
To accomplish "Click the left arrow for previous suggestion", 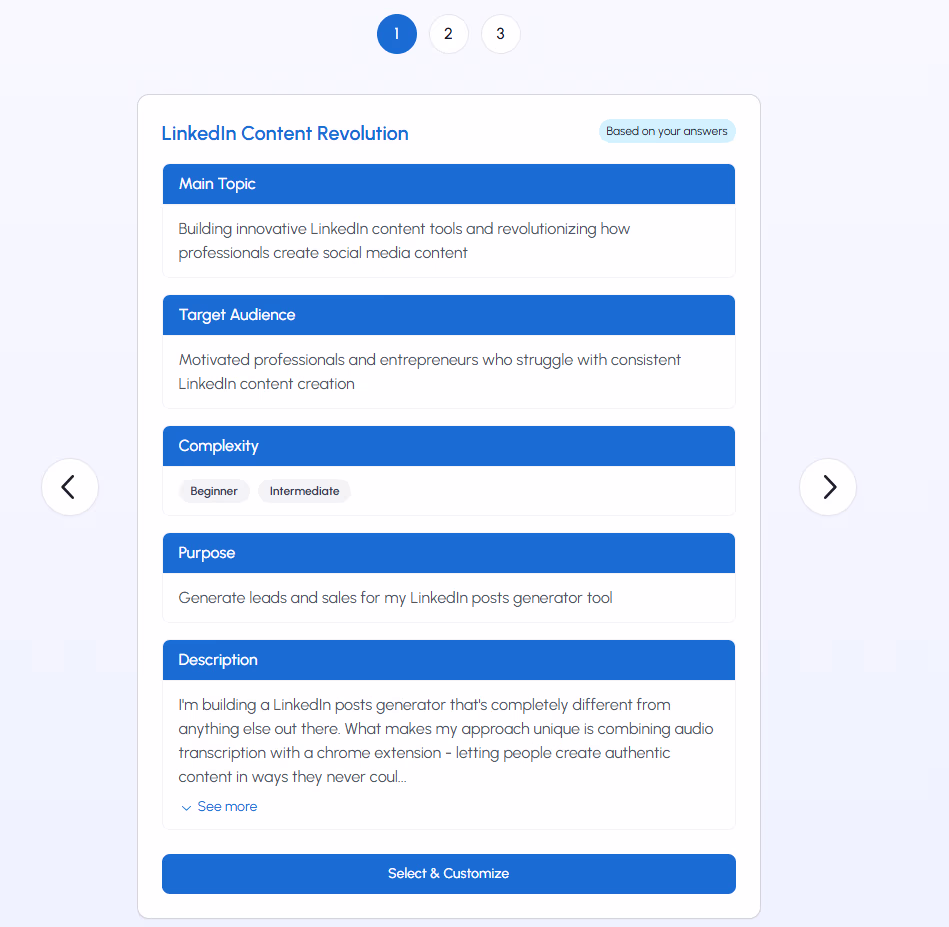I will point(70,487).
